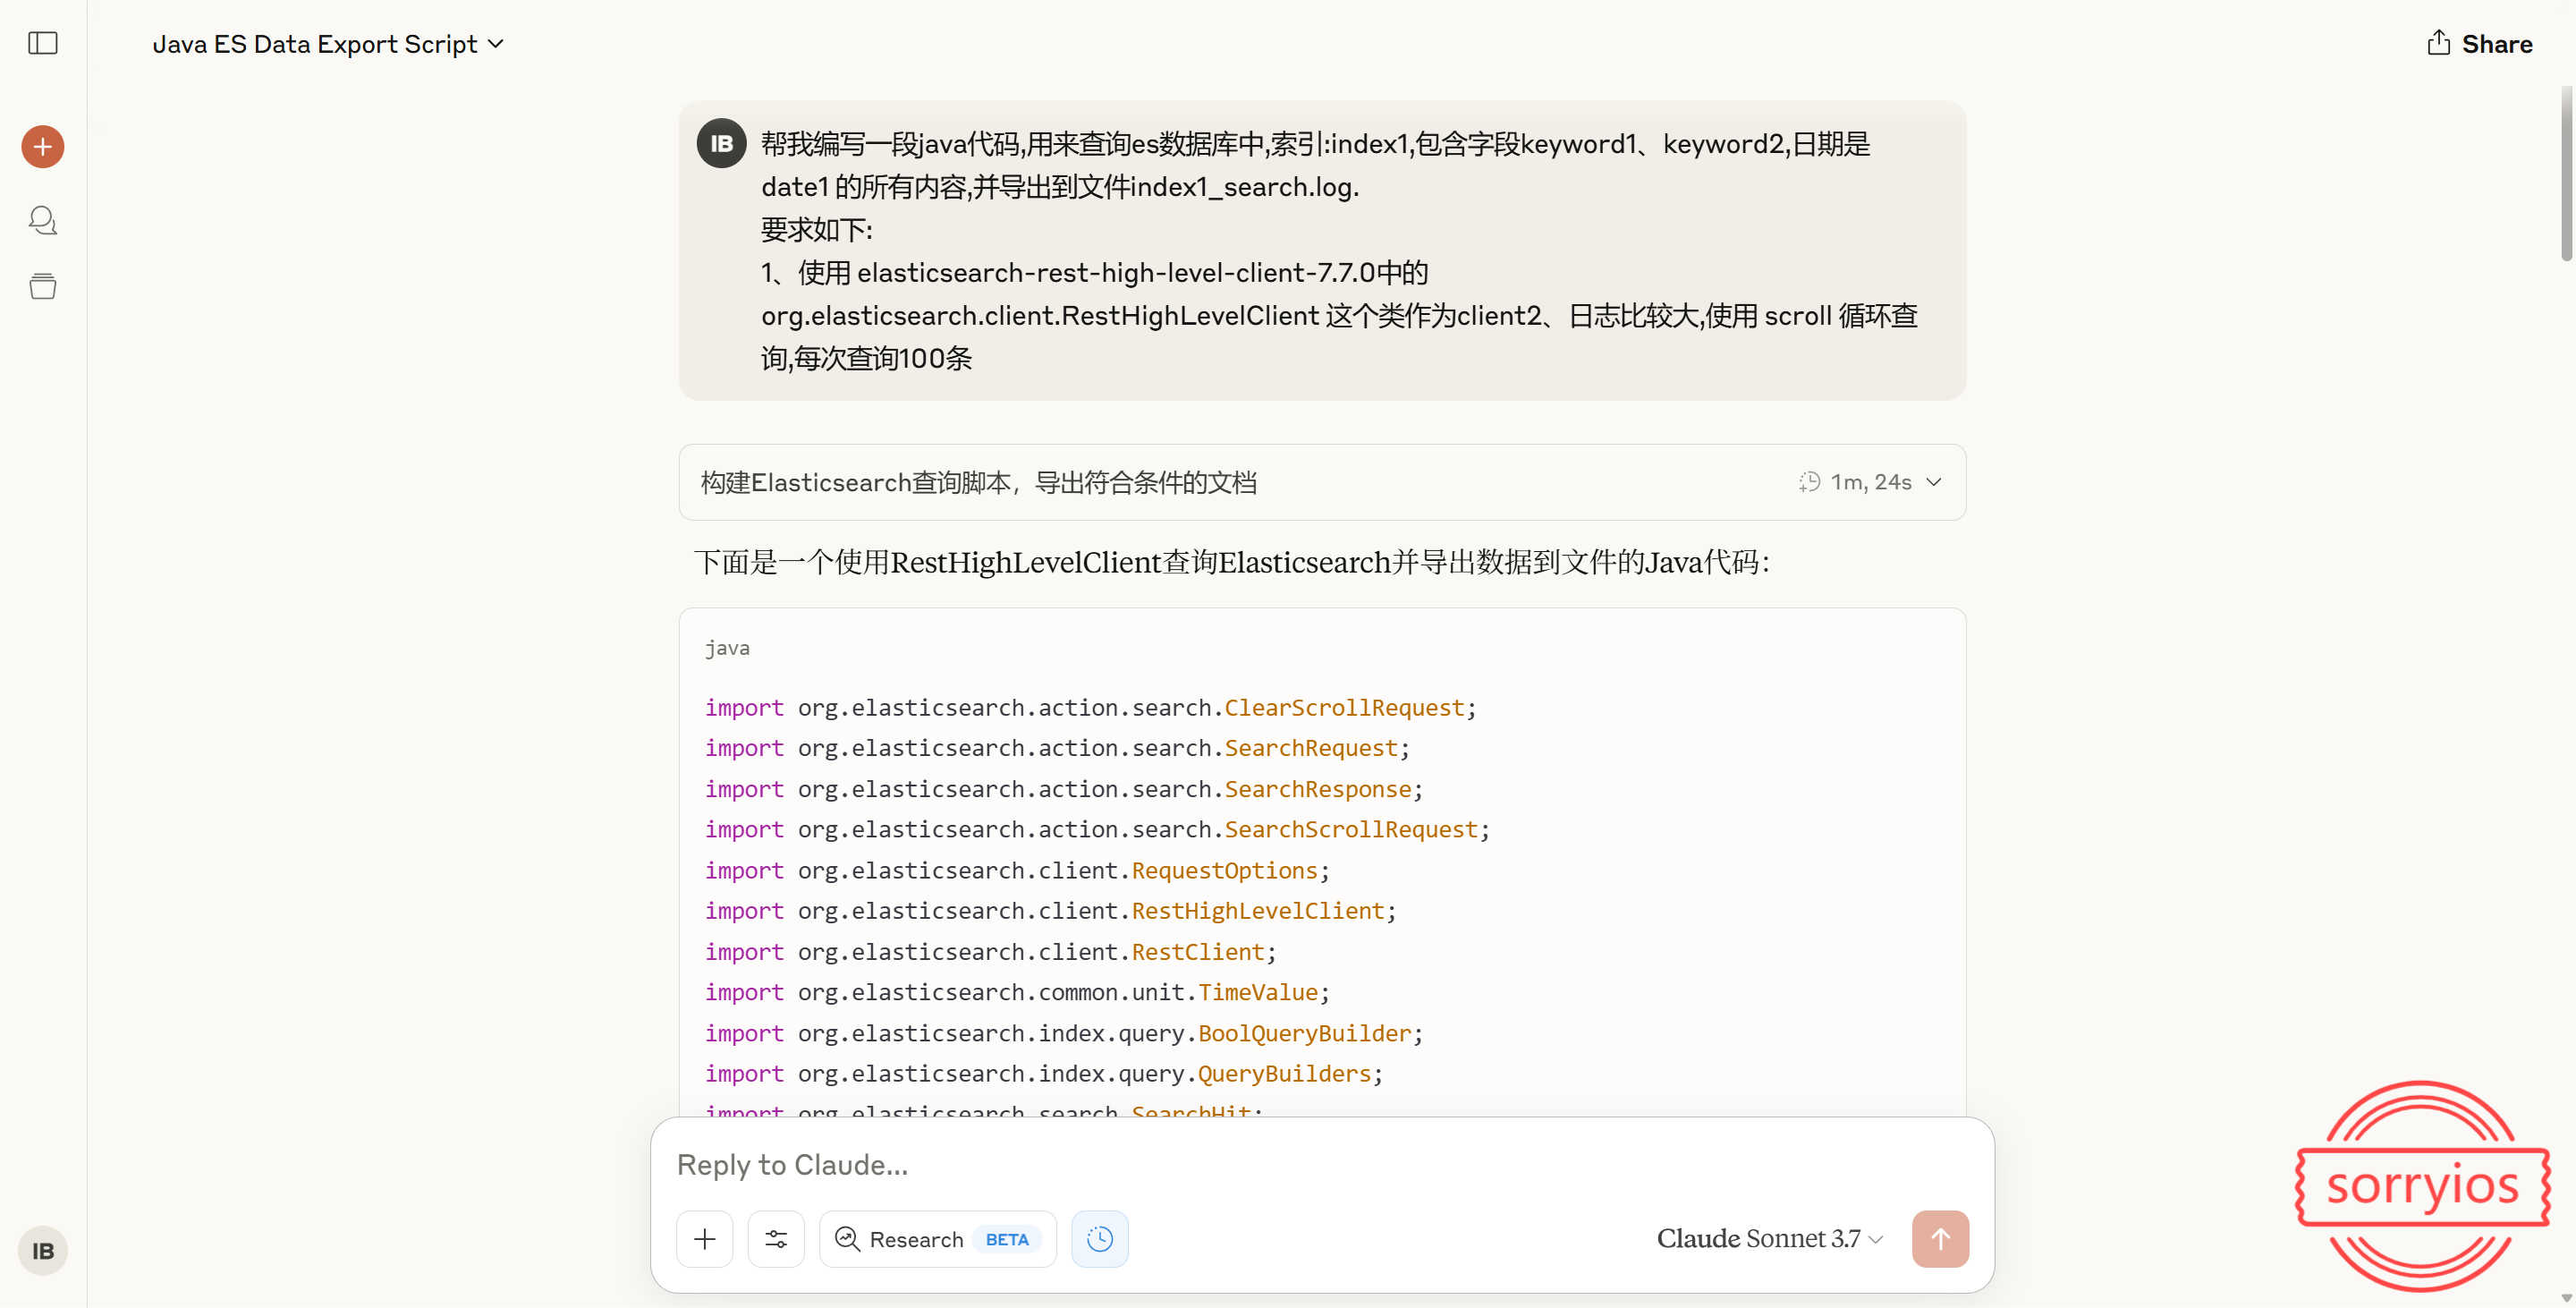This screenshot has height=1308, width=2576.
Task: Click the QueryBuilders import line
Action: pyautogui.click(x=1043, y=1074)
